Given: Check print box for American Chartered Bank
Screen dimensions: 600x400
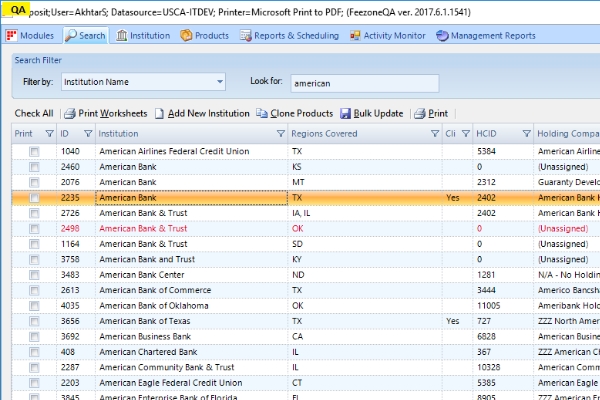Looking at the screenshot, I should [x=34, y=352].
